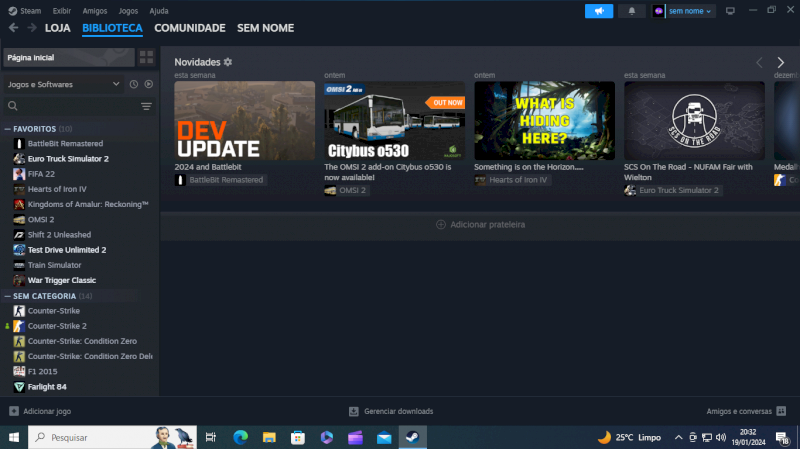
Task: Open the DEV UPDATE news thumbnail
Action: tap(244, 120)
